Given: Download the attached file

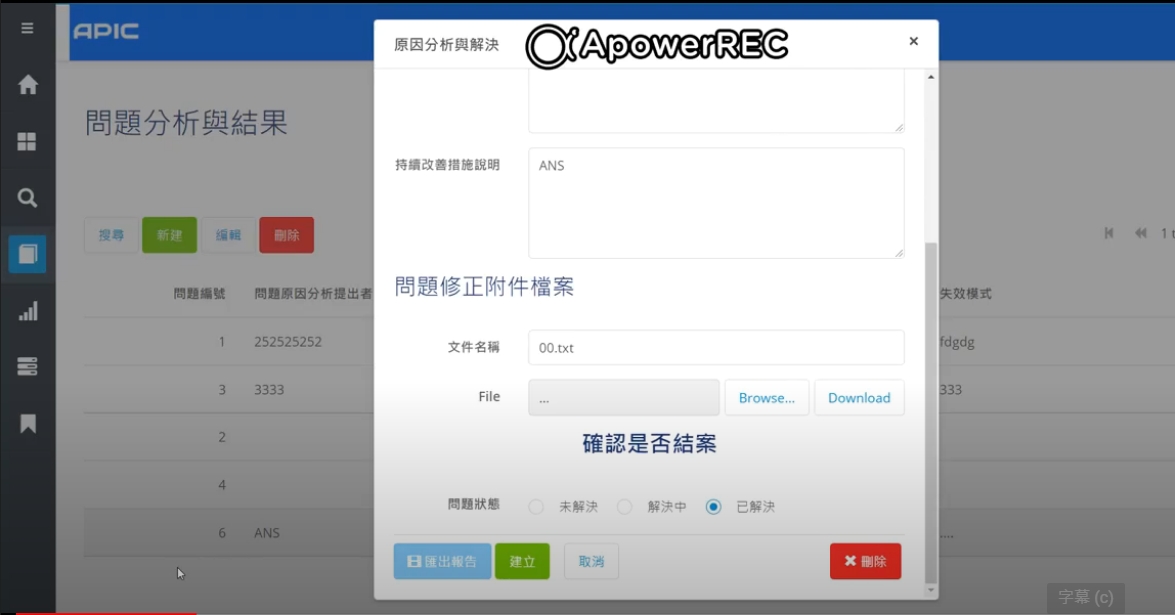Looking at the screenshot, I should coord(859,397).
